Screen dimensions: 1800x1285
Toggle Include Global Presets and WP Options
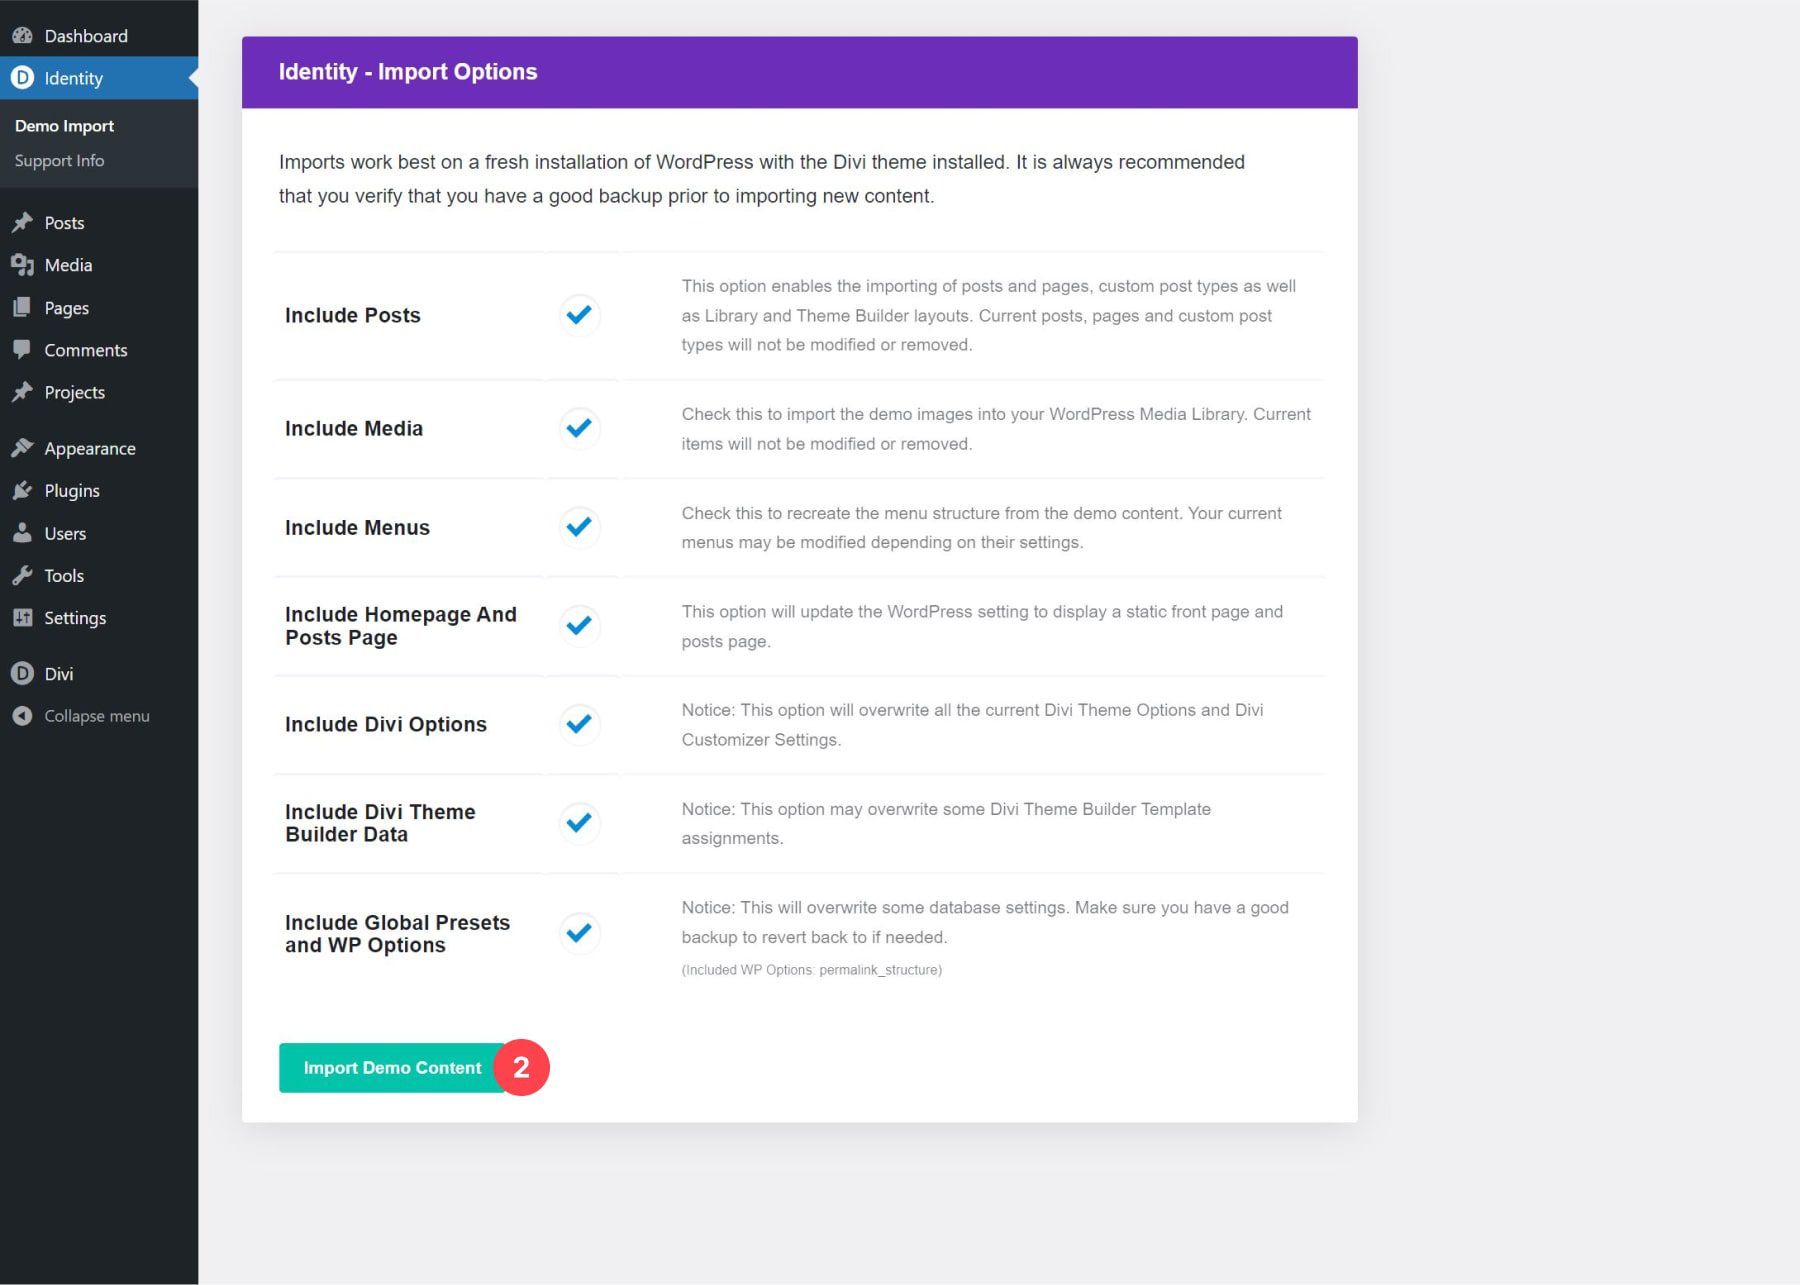(579, 933)
